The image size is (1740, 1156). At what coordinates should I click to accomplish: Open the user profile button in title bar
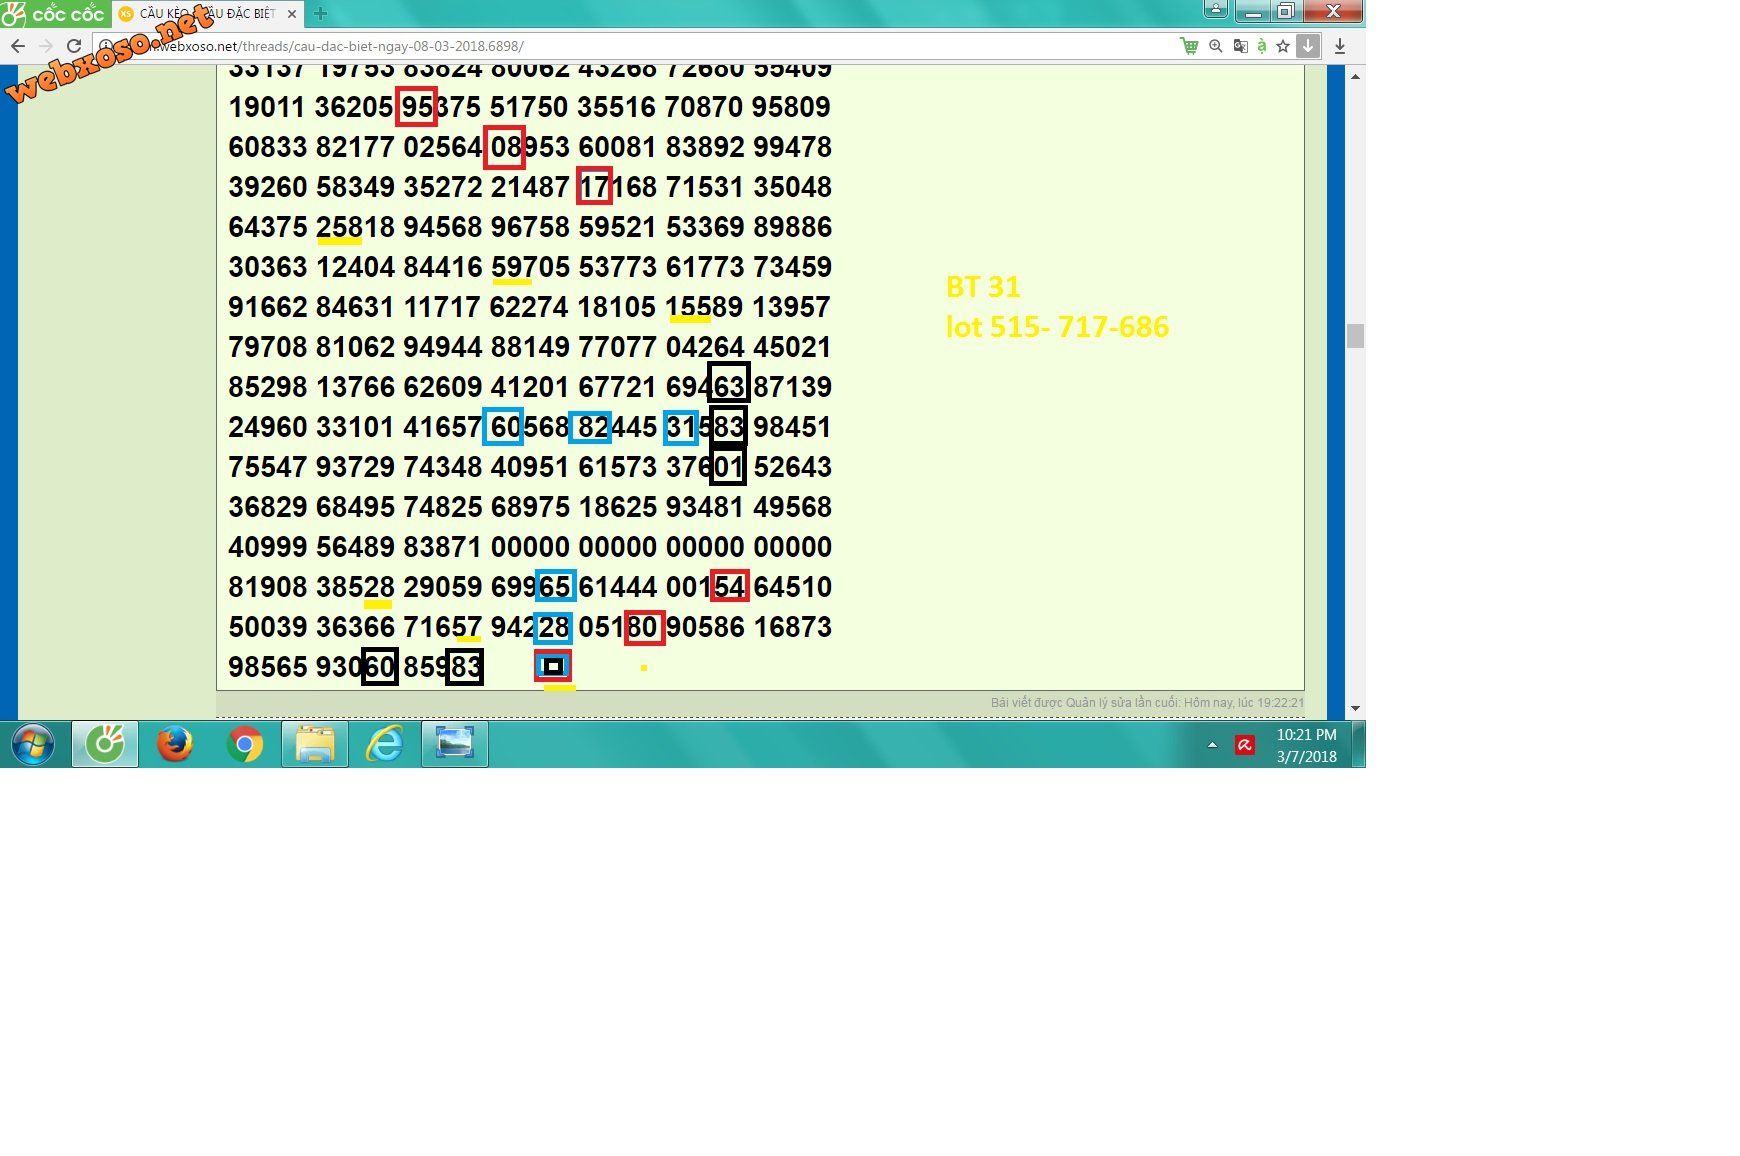click(x=1216, y=10)
